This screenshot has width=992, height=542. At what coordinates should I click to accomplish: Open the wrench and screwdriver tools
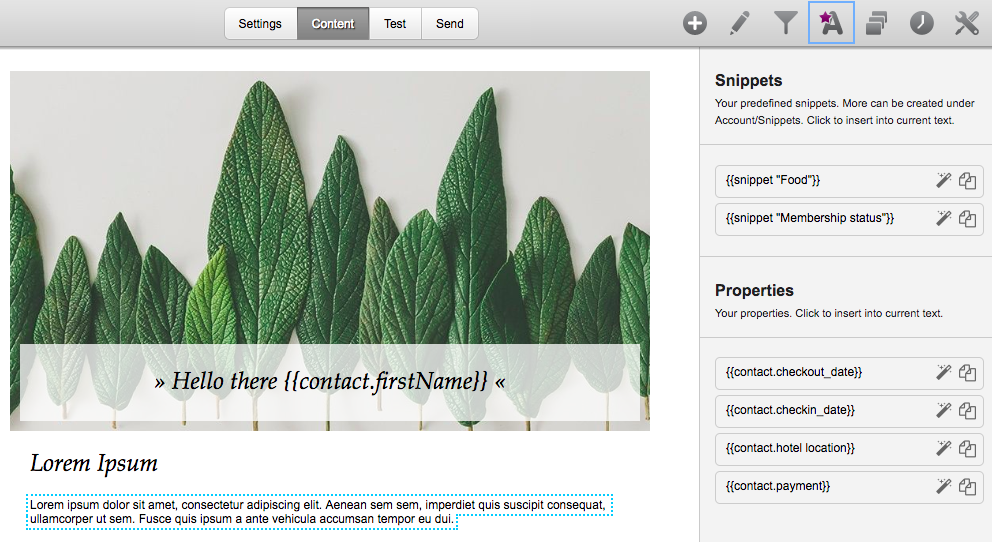[967, 23]
